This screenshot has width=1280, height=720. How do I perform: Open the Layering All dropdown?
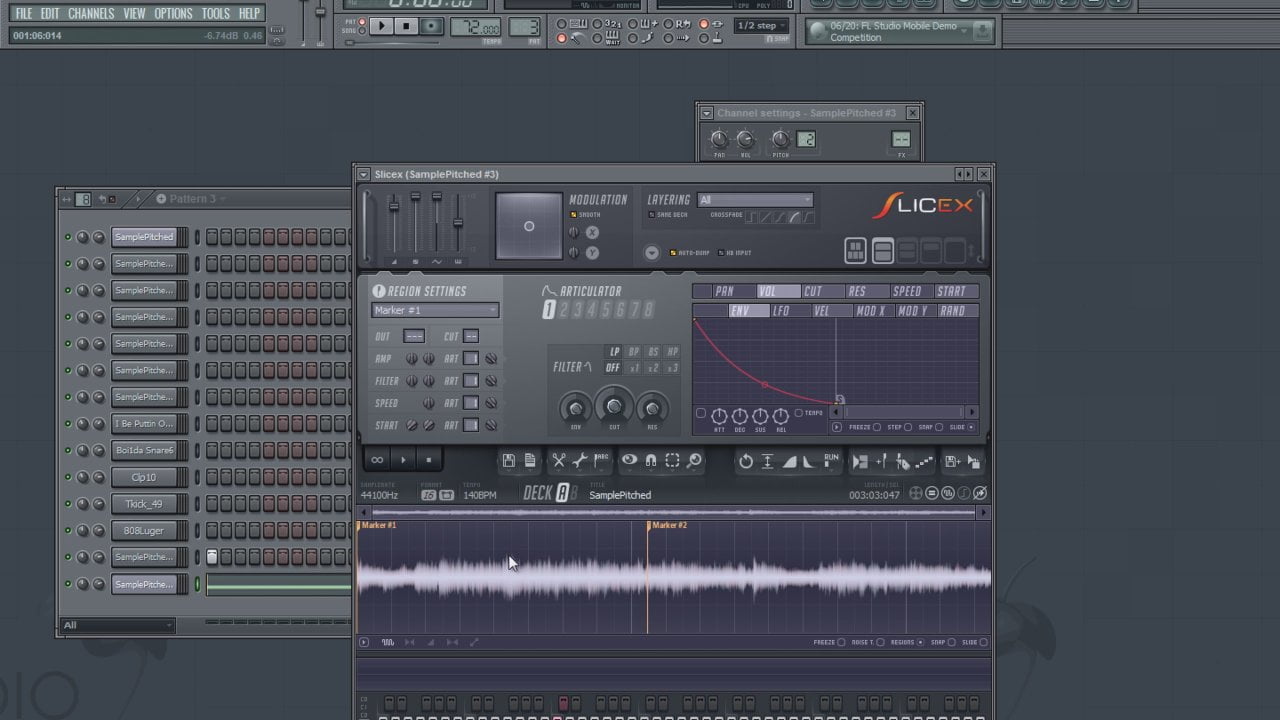(755, 200)
